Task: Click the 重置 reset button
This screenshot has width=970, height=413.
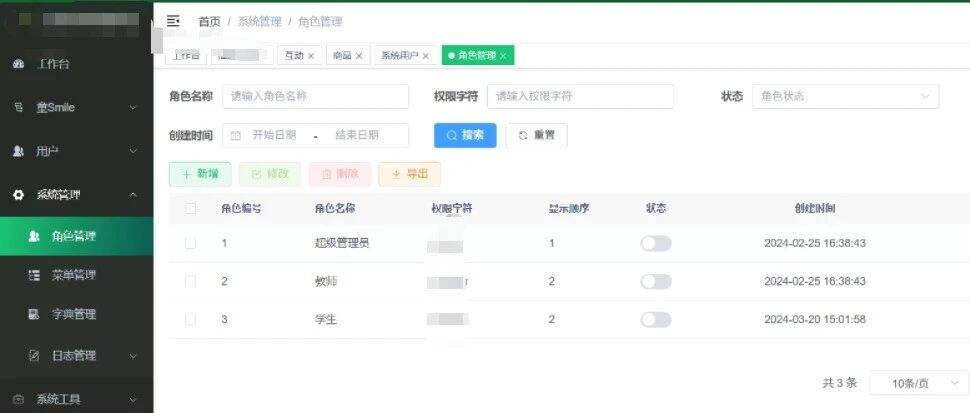Action: coord(536,135)
